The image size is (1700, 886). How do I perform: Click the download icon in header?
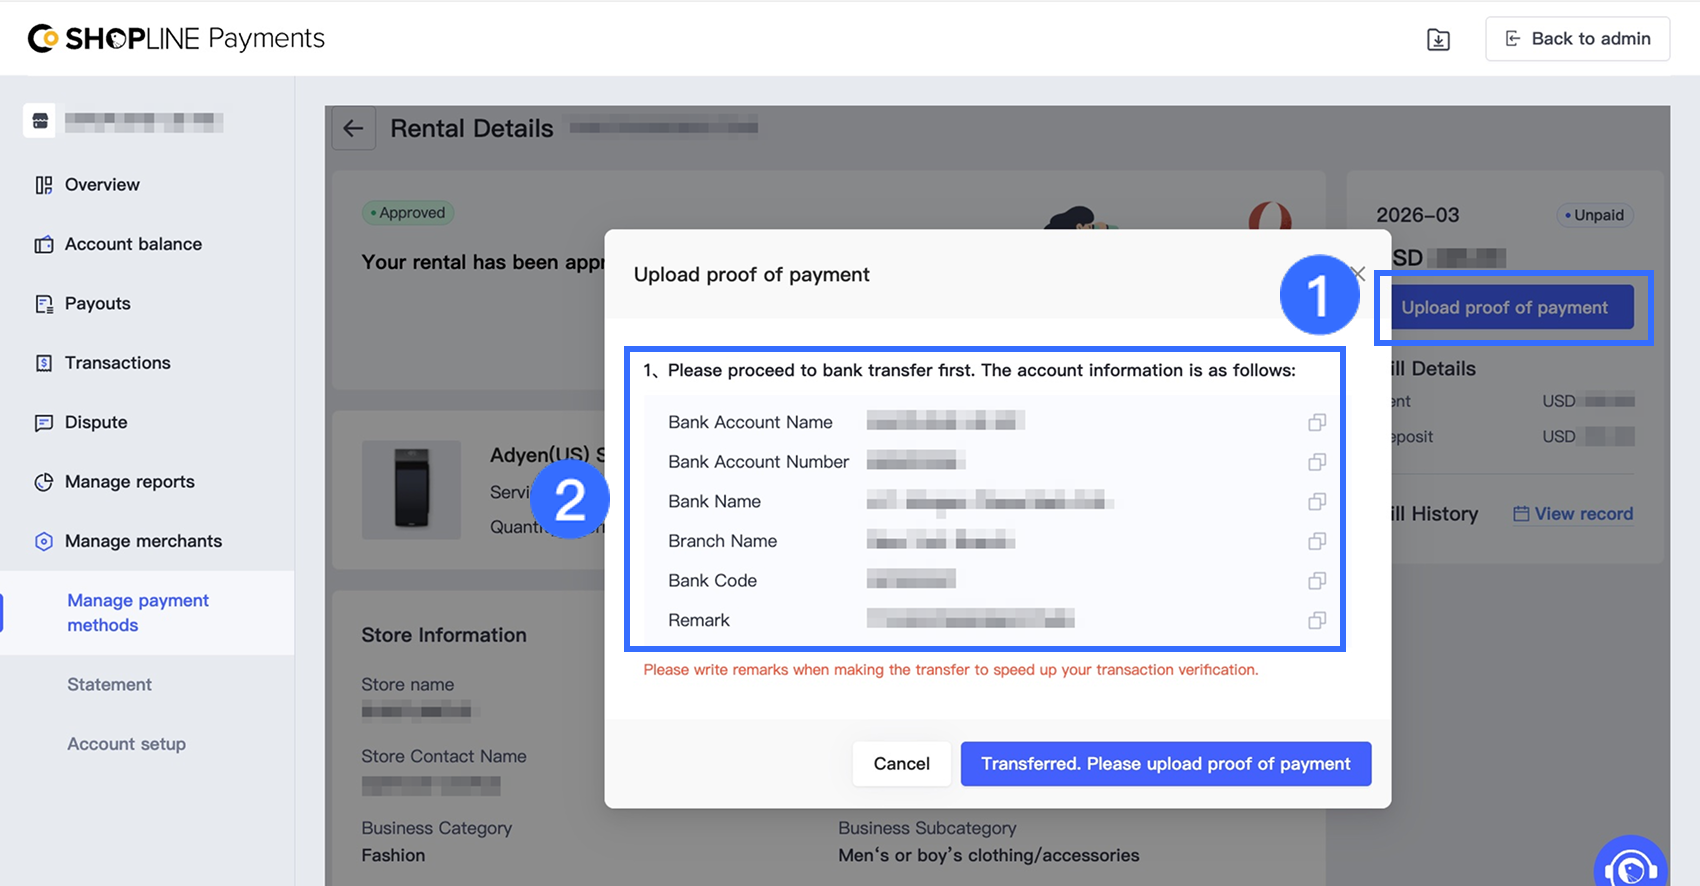click(x=1438, y=40)
